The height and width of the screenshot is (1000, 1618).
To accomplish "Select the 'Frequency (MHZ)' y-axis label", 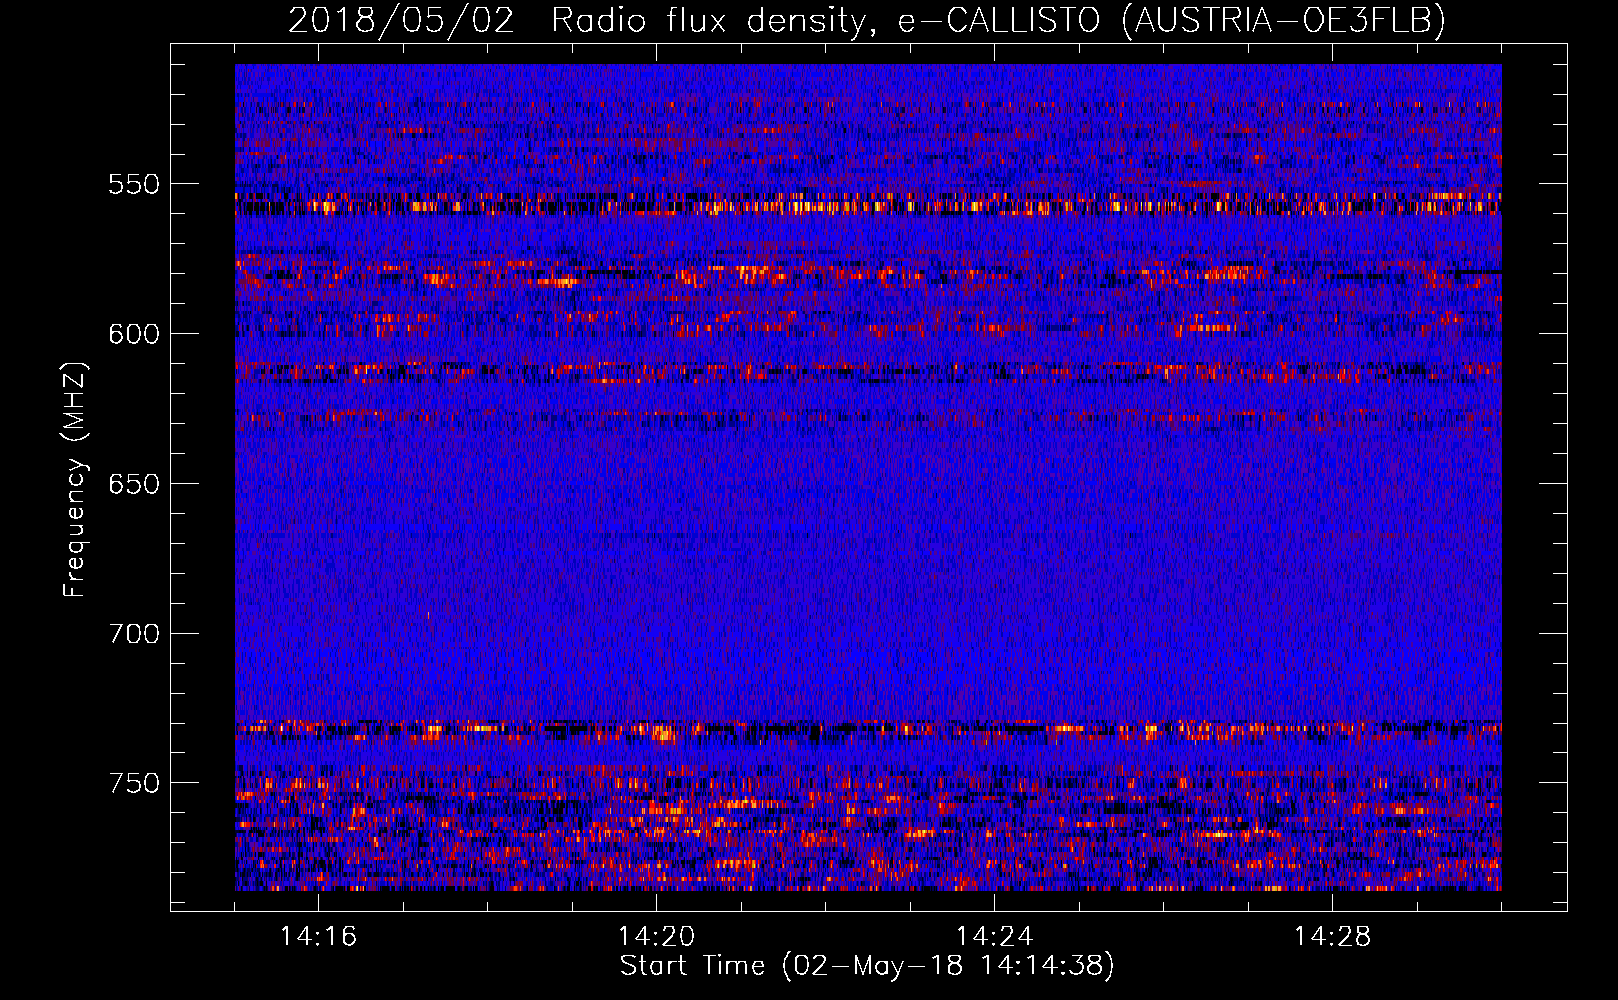I will (x=75, y=480).
